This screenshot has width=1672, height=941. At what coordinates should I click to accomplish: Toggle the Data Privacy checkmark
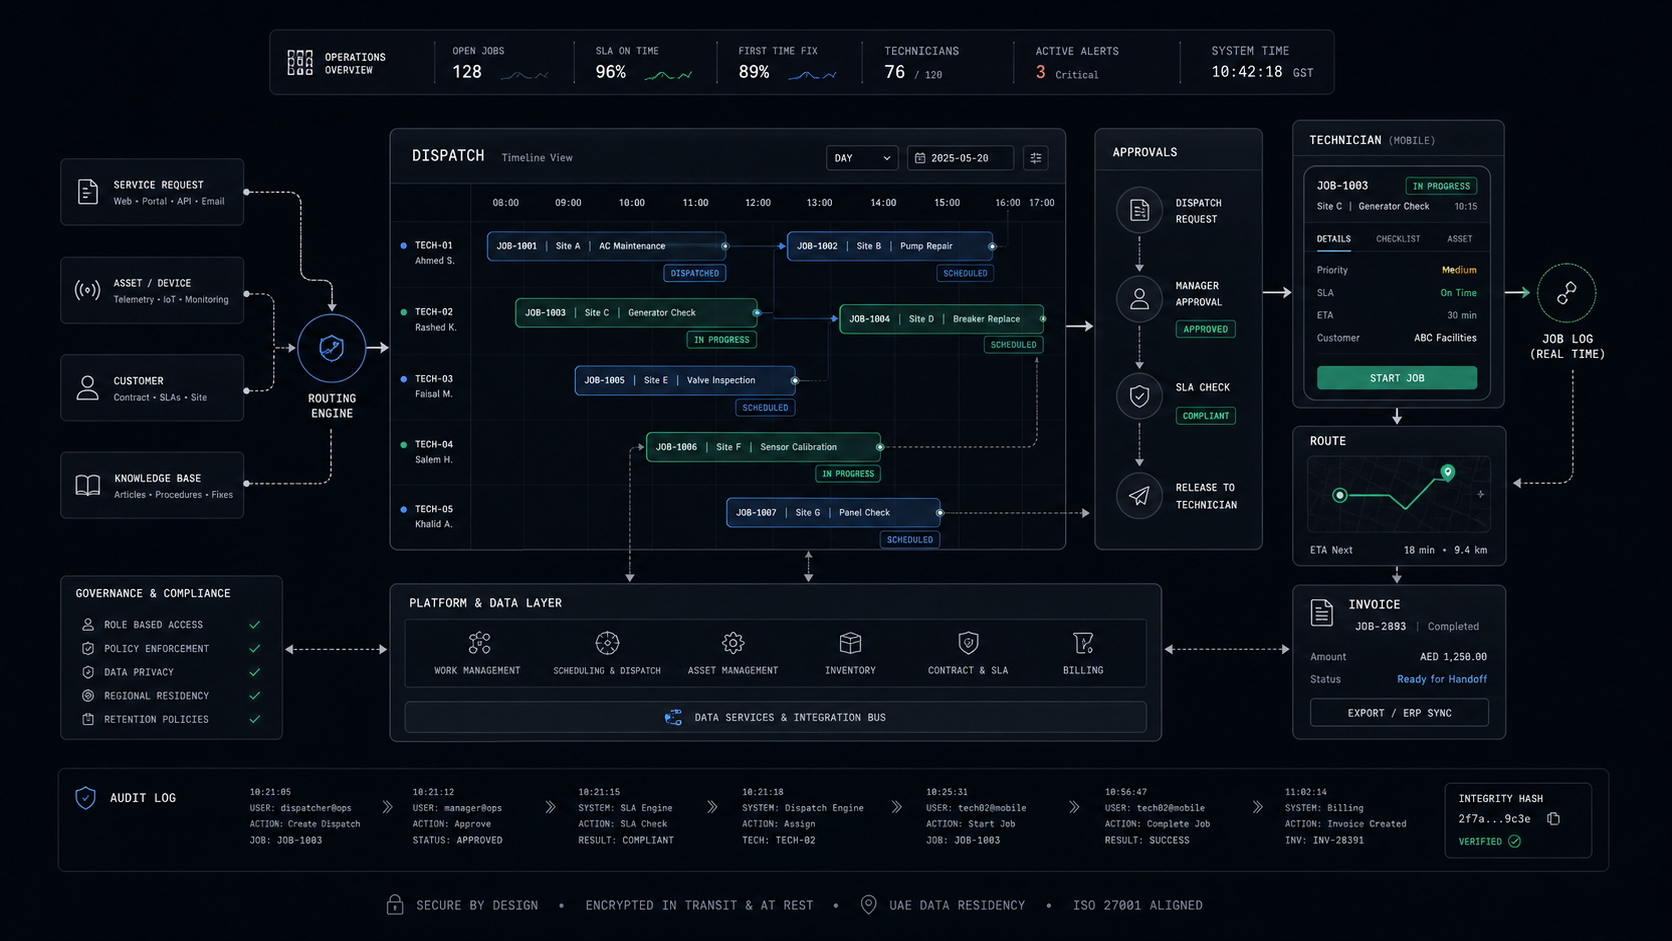click(x=255, y=672)
